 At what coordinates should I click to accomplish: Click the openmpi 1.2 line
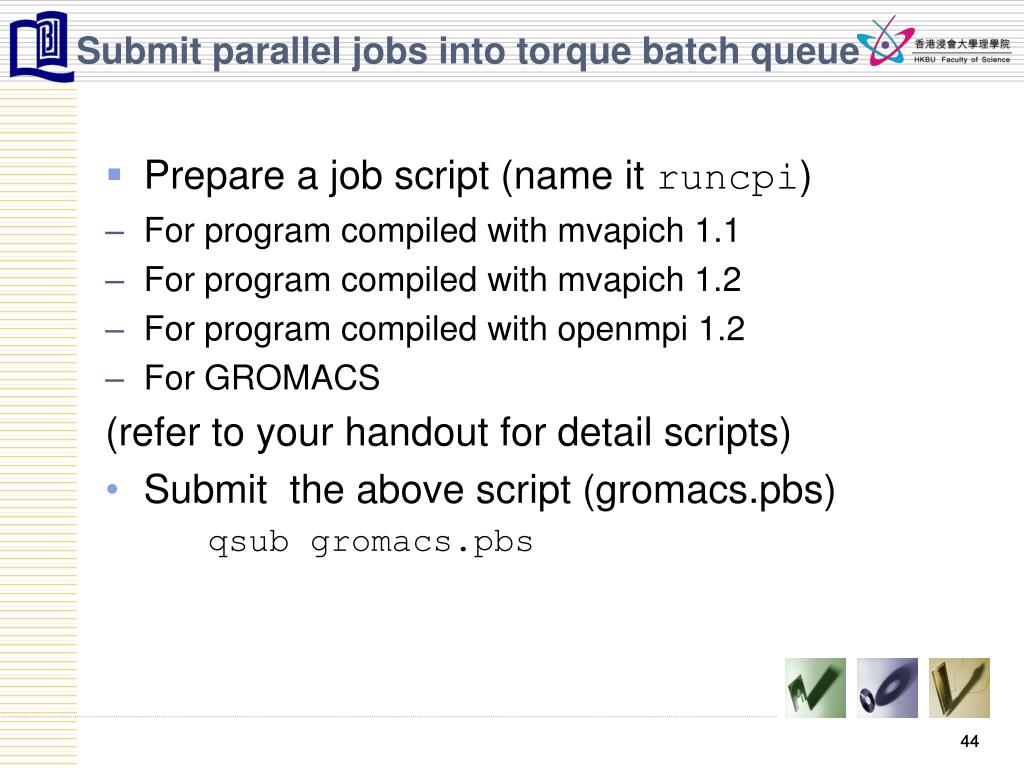coord(444,329)
